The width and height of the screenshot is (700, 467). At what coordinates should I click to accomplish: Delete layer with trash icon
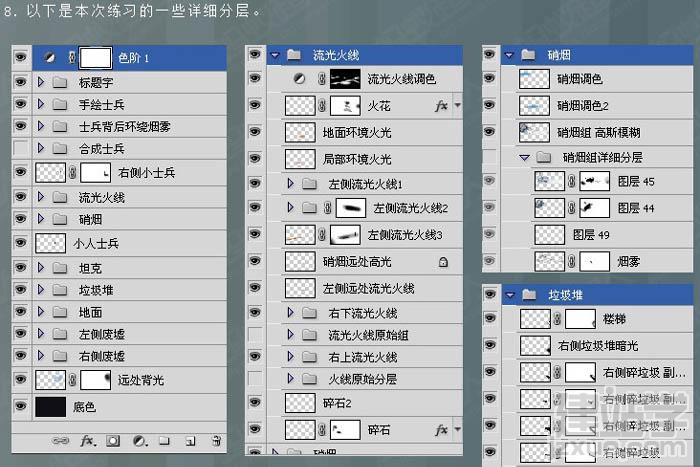217,441
